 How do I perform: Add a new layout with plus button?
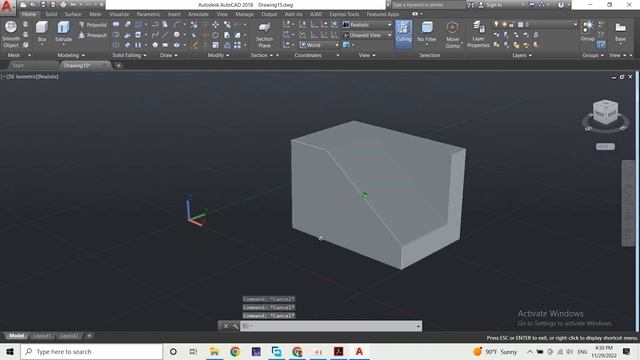tap(89, 336)
